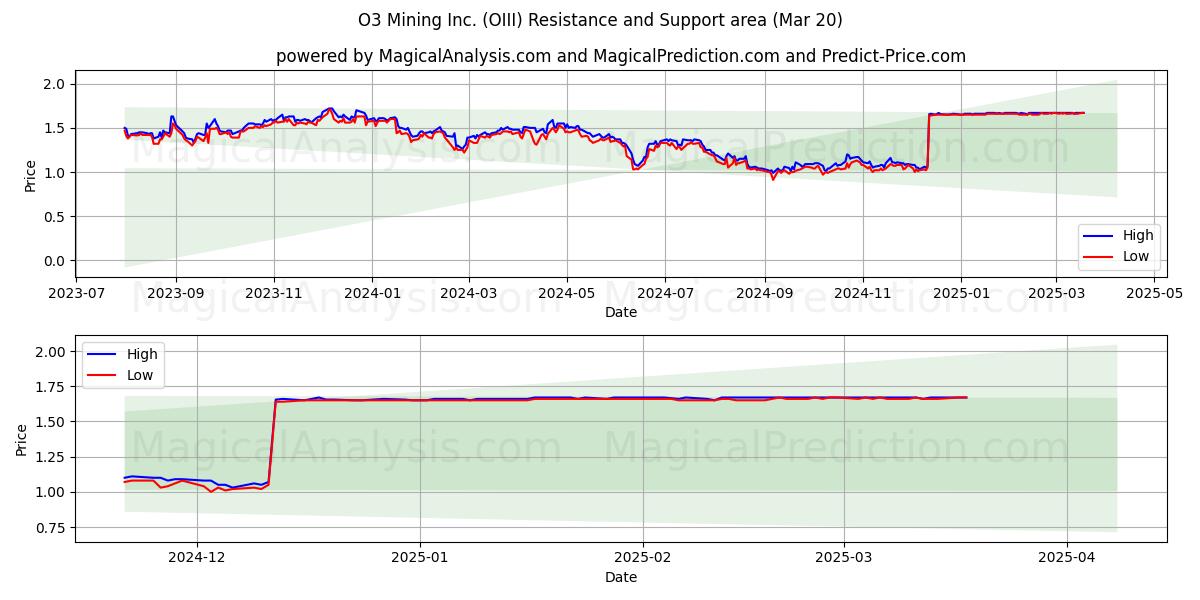Click the 'Date' axis label under the top chart
1200x600 pixels.
click(x=620, y=312)
